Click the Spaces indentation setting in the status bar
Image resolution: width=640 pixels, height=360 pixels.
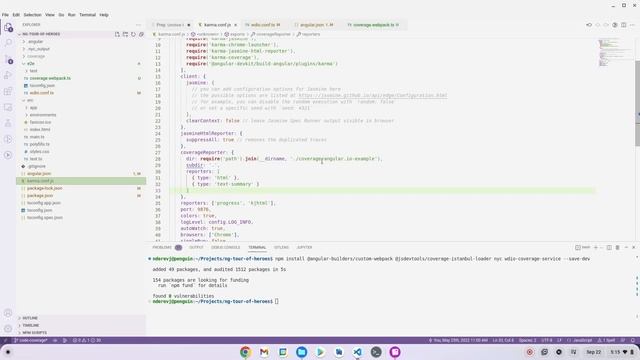(527, 340)
